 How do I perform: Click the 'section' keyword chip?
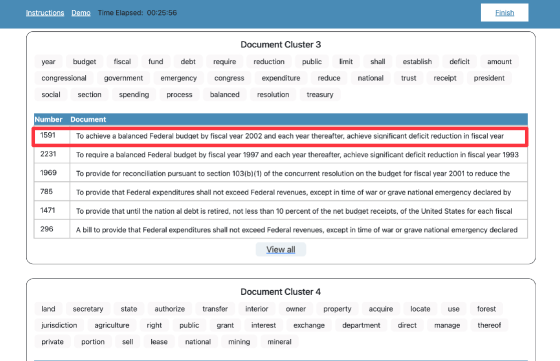pos(89,94)
